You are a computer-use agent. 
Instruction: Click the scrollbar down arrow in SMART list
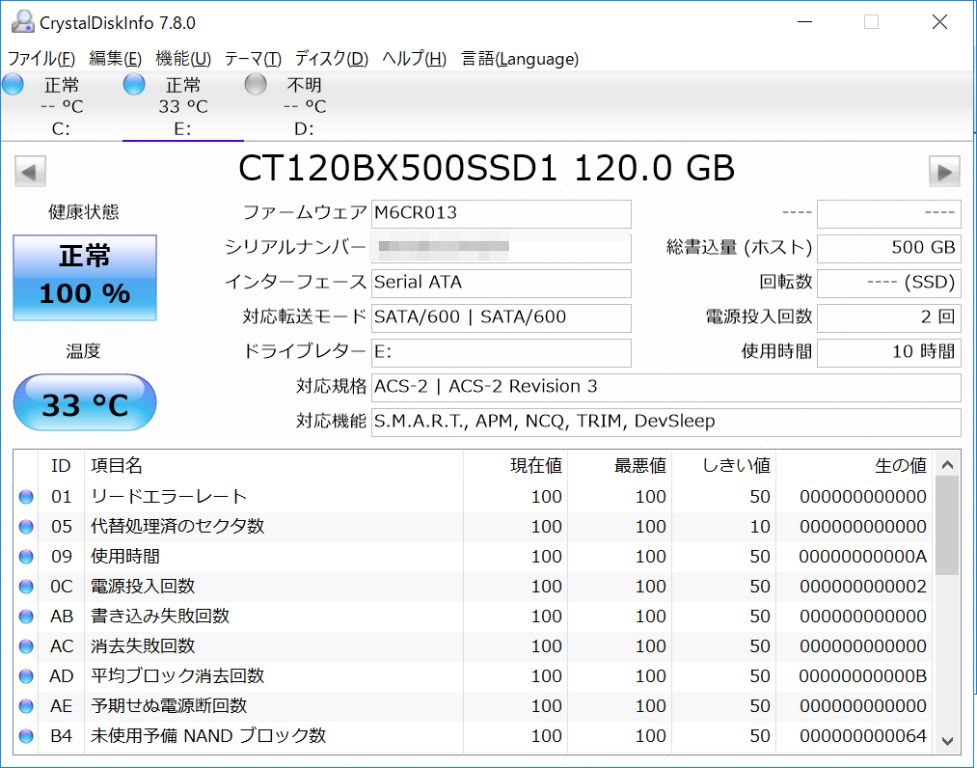tap(947, 741)
